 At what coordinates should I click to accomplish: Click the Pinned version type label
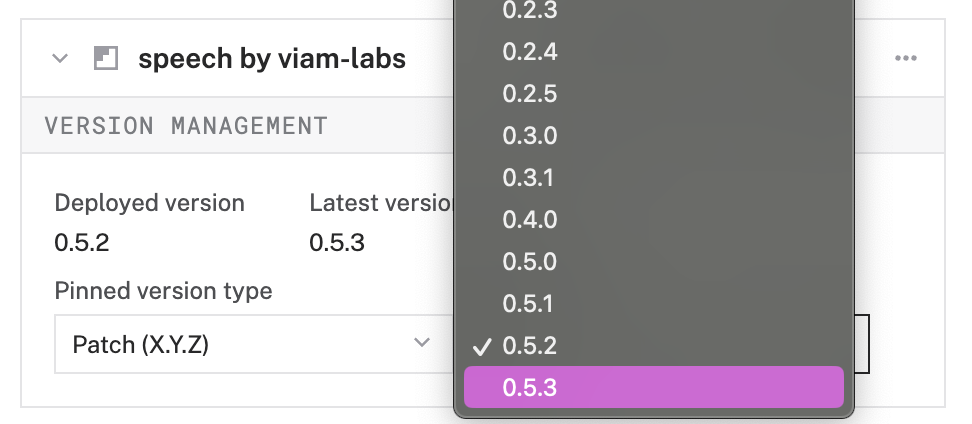[x=164, y=291]
